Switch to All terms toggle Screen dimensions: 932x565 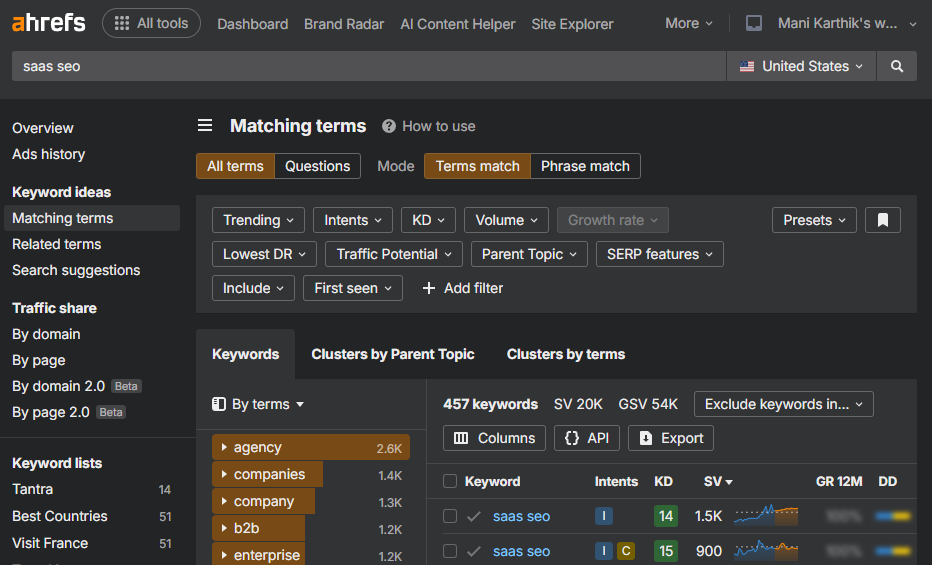[x=235, y=166]
